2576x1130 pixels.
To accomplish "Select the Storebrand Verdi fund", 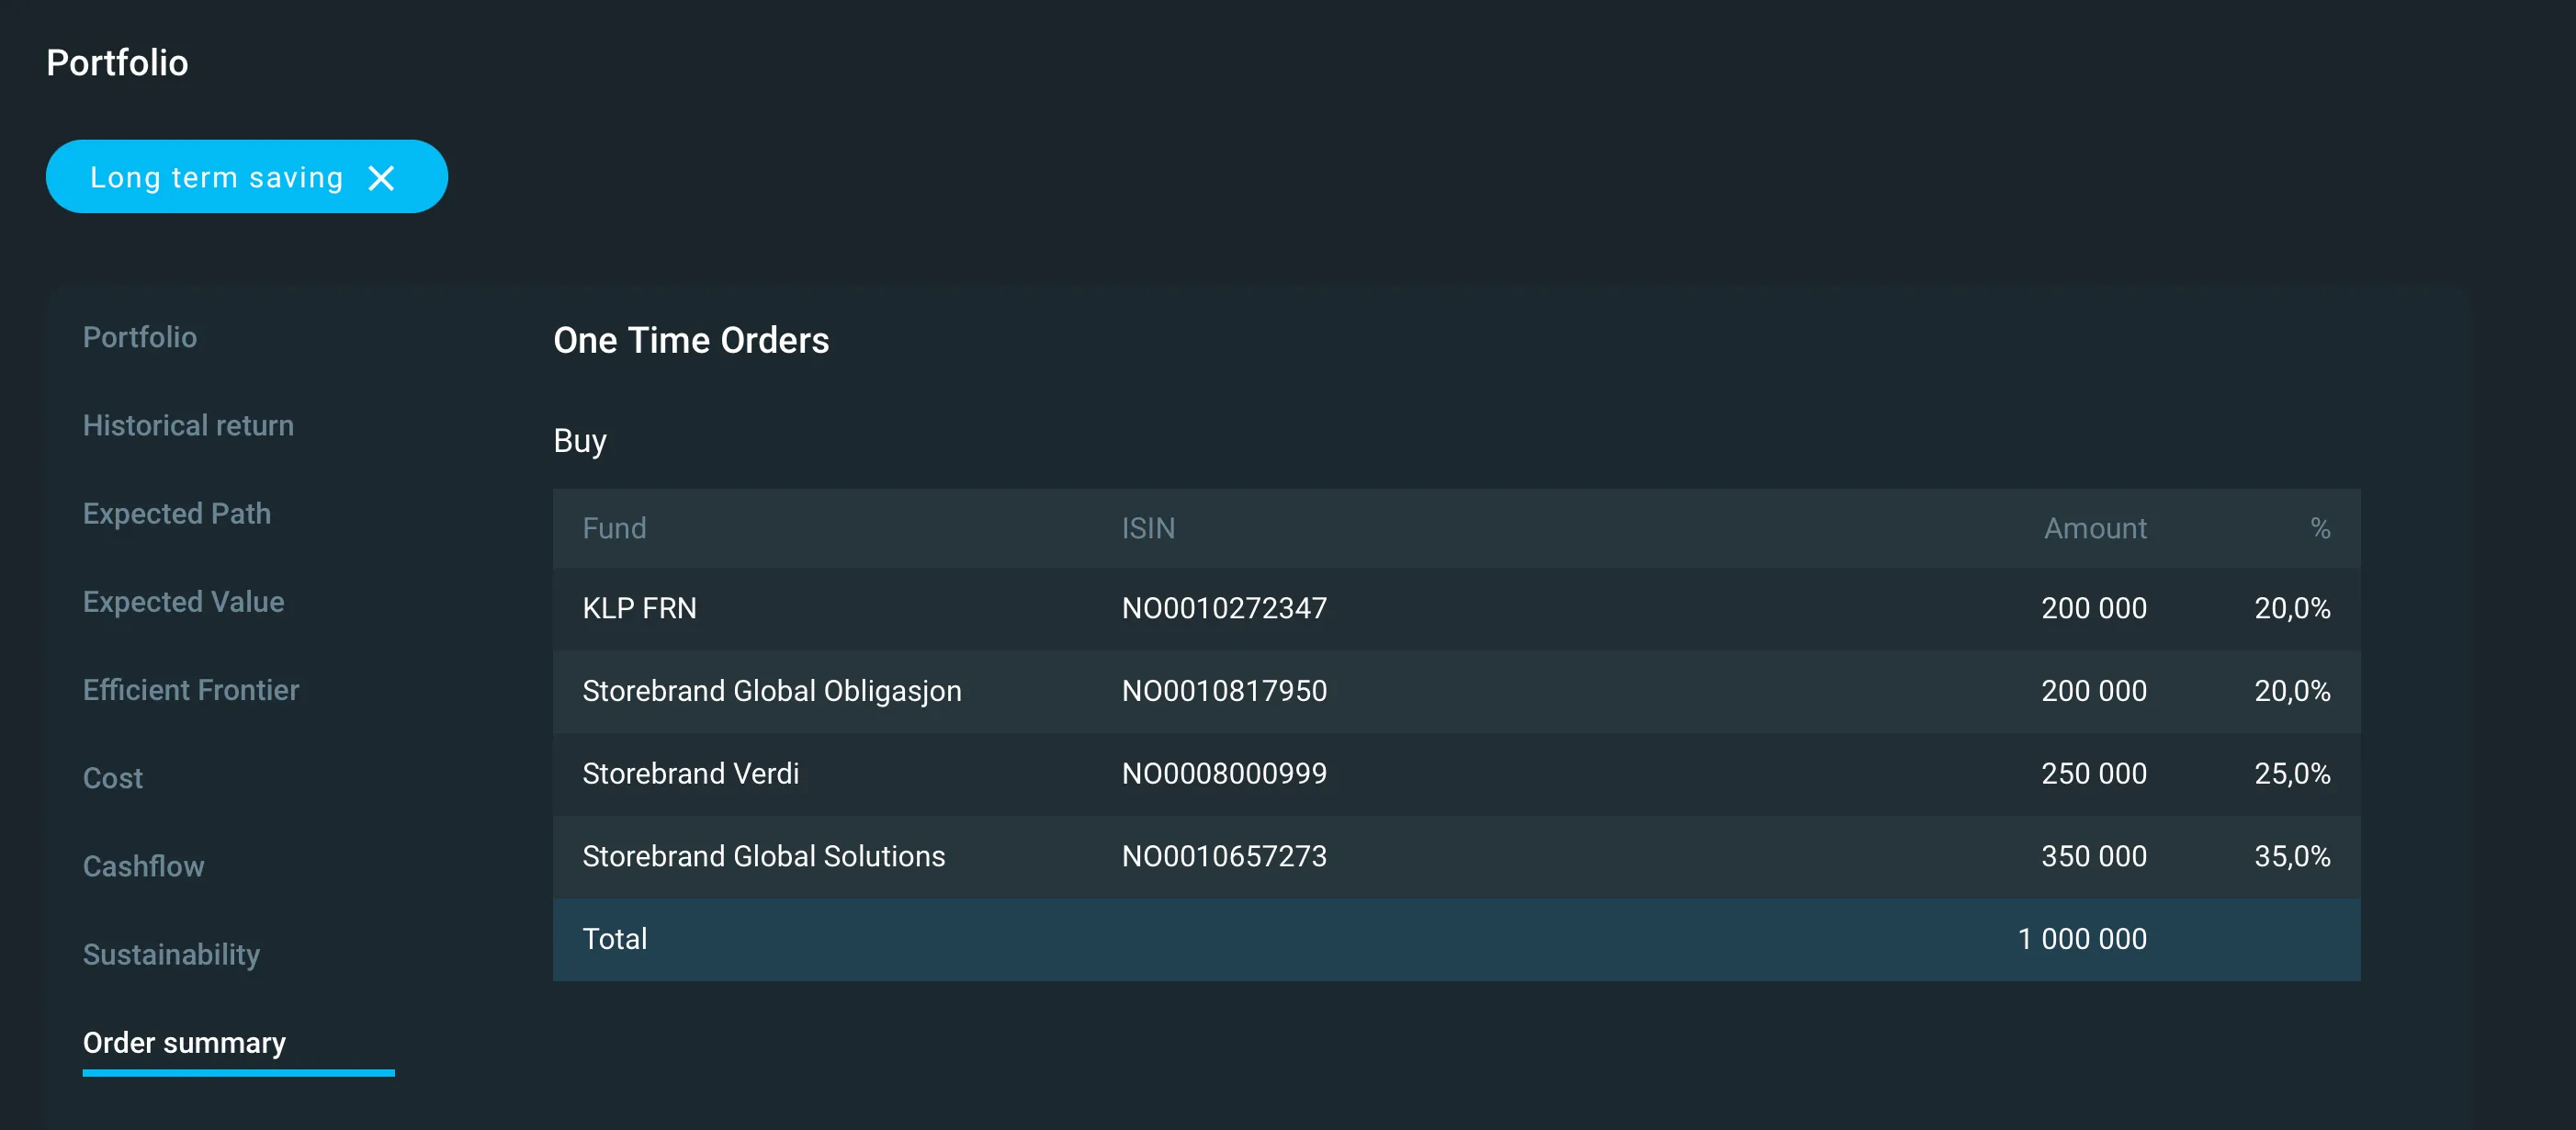I will tap(691, 773).
